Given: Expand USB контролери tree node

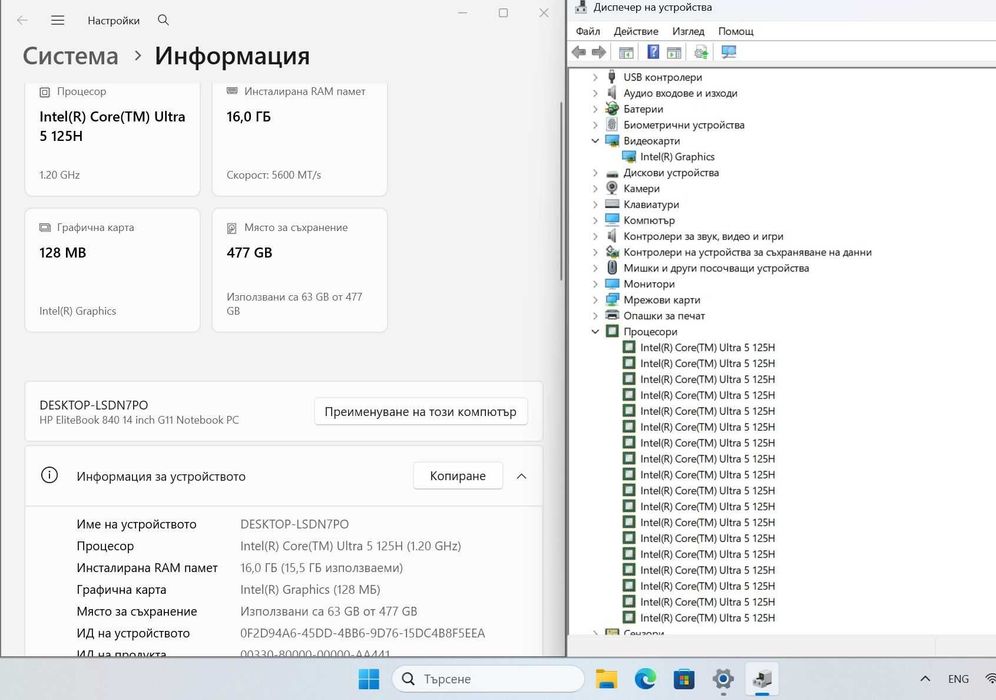Looking at the screenshot, I should (x=595, y=77).
